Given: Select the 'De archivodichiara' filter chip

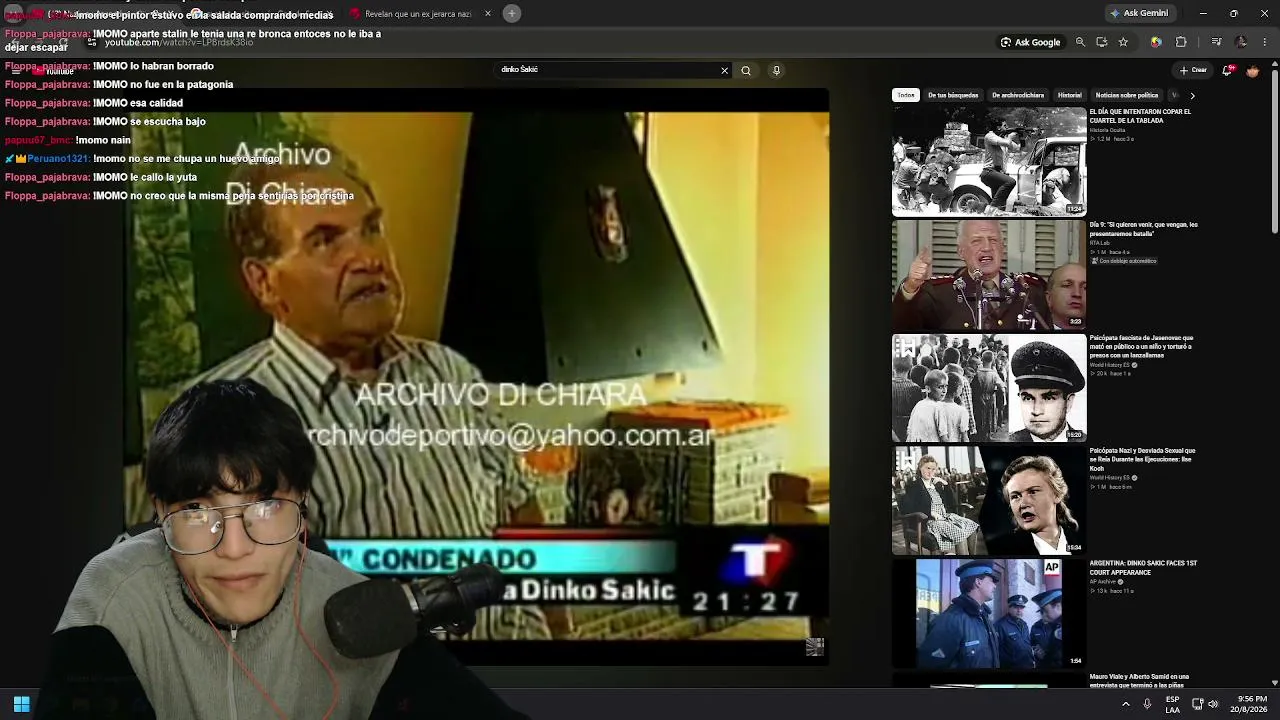Looking at the screenshot, I should 1018,95.
